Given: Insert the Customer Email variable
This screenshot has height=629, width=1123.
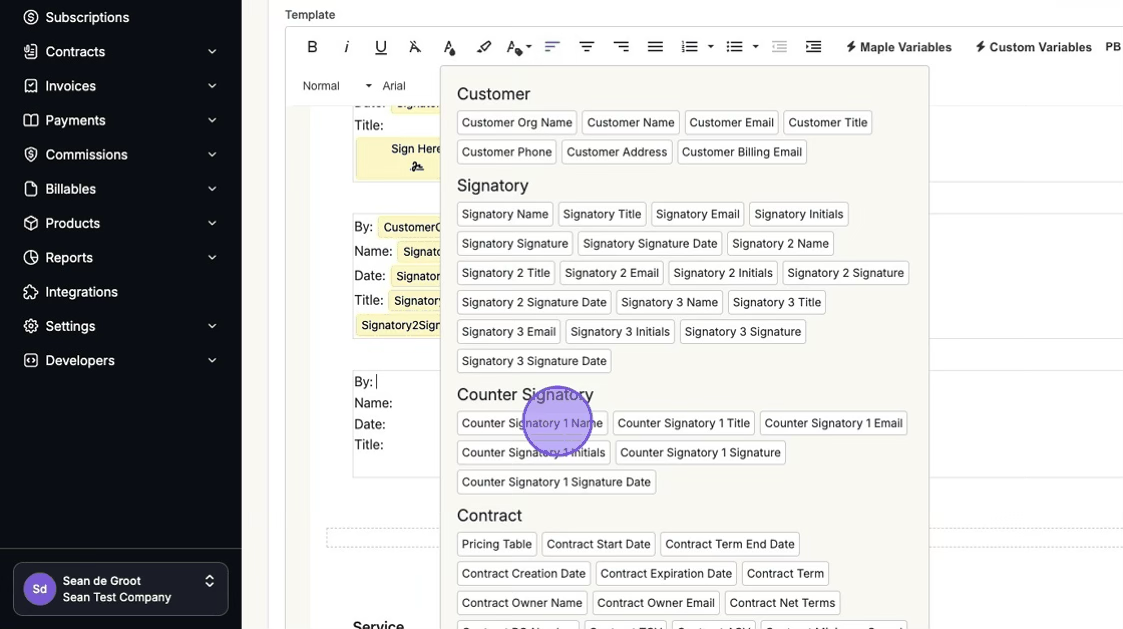Looking at the screenshot, I should point(731,123).
